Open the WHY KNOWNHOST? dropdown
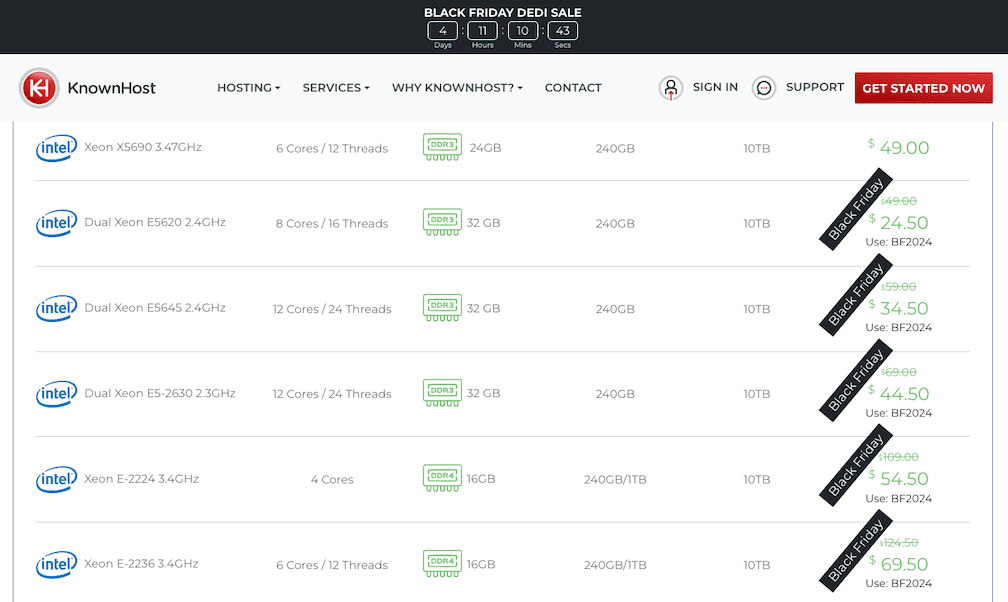Viewport: 1008px width, 602px height. tap(456, 88)
